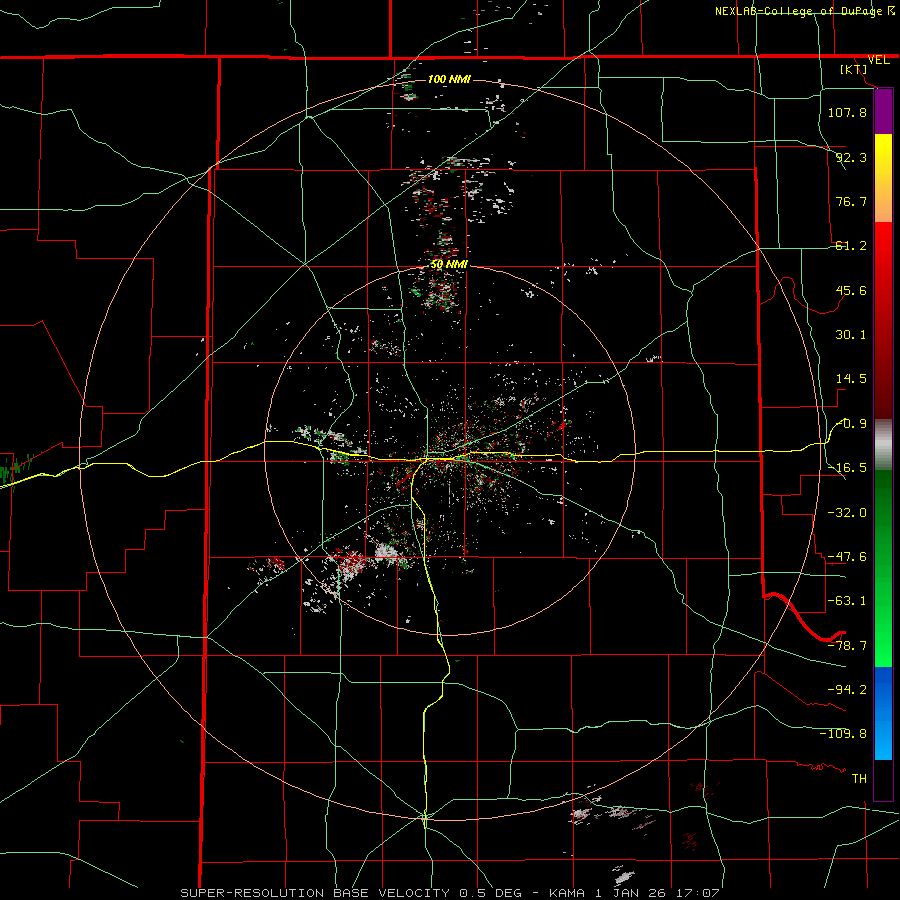Click the red segment of velocity color bar
Image resolution: width=900 pixels, height=900 pixels.
[x=883, y=320]
